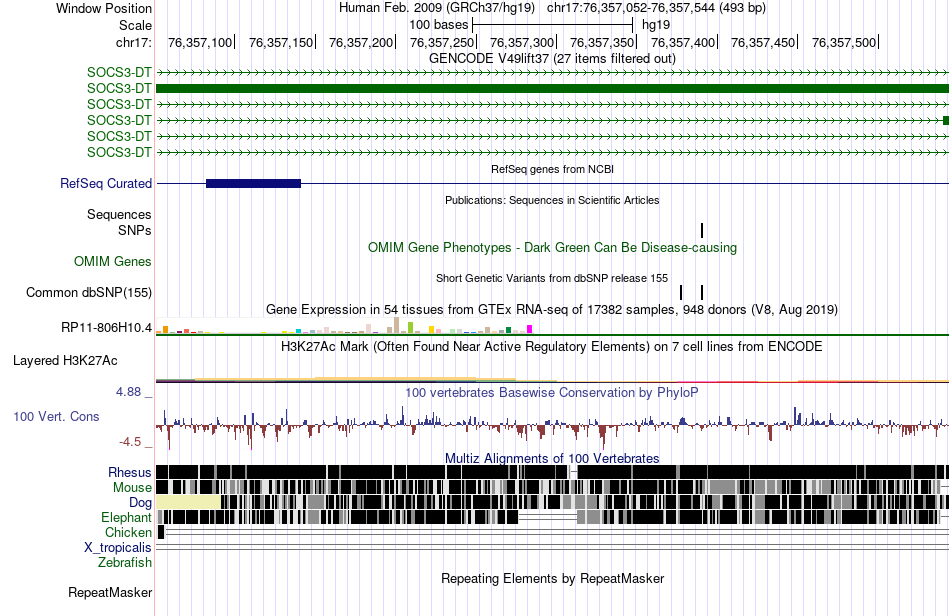Click the RP11-806H10.4 gene label
Viewport: 950px width, 616px height.
click(107, 328)
